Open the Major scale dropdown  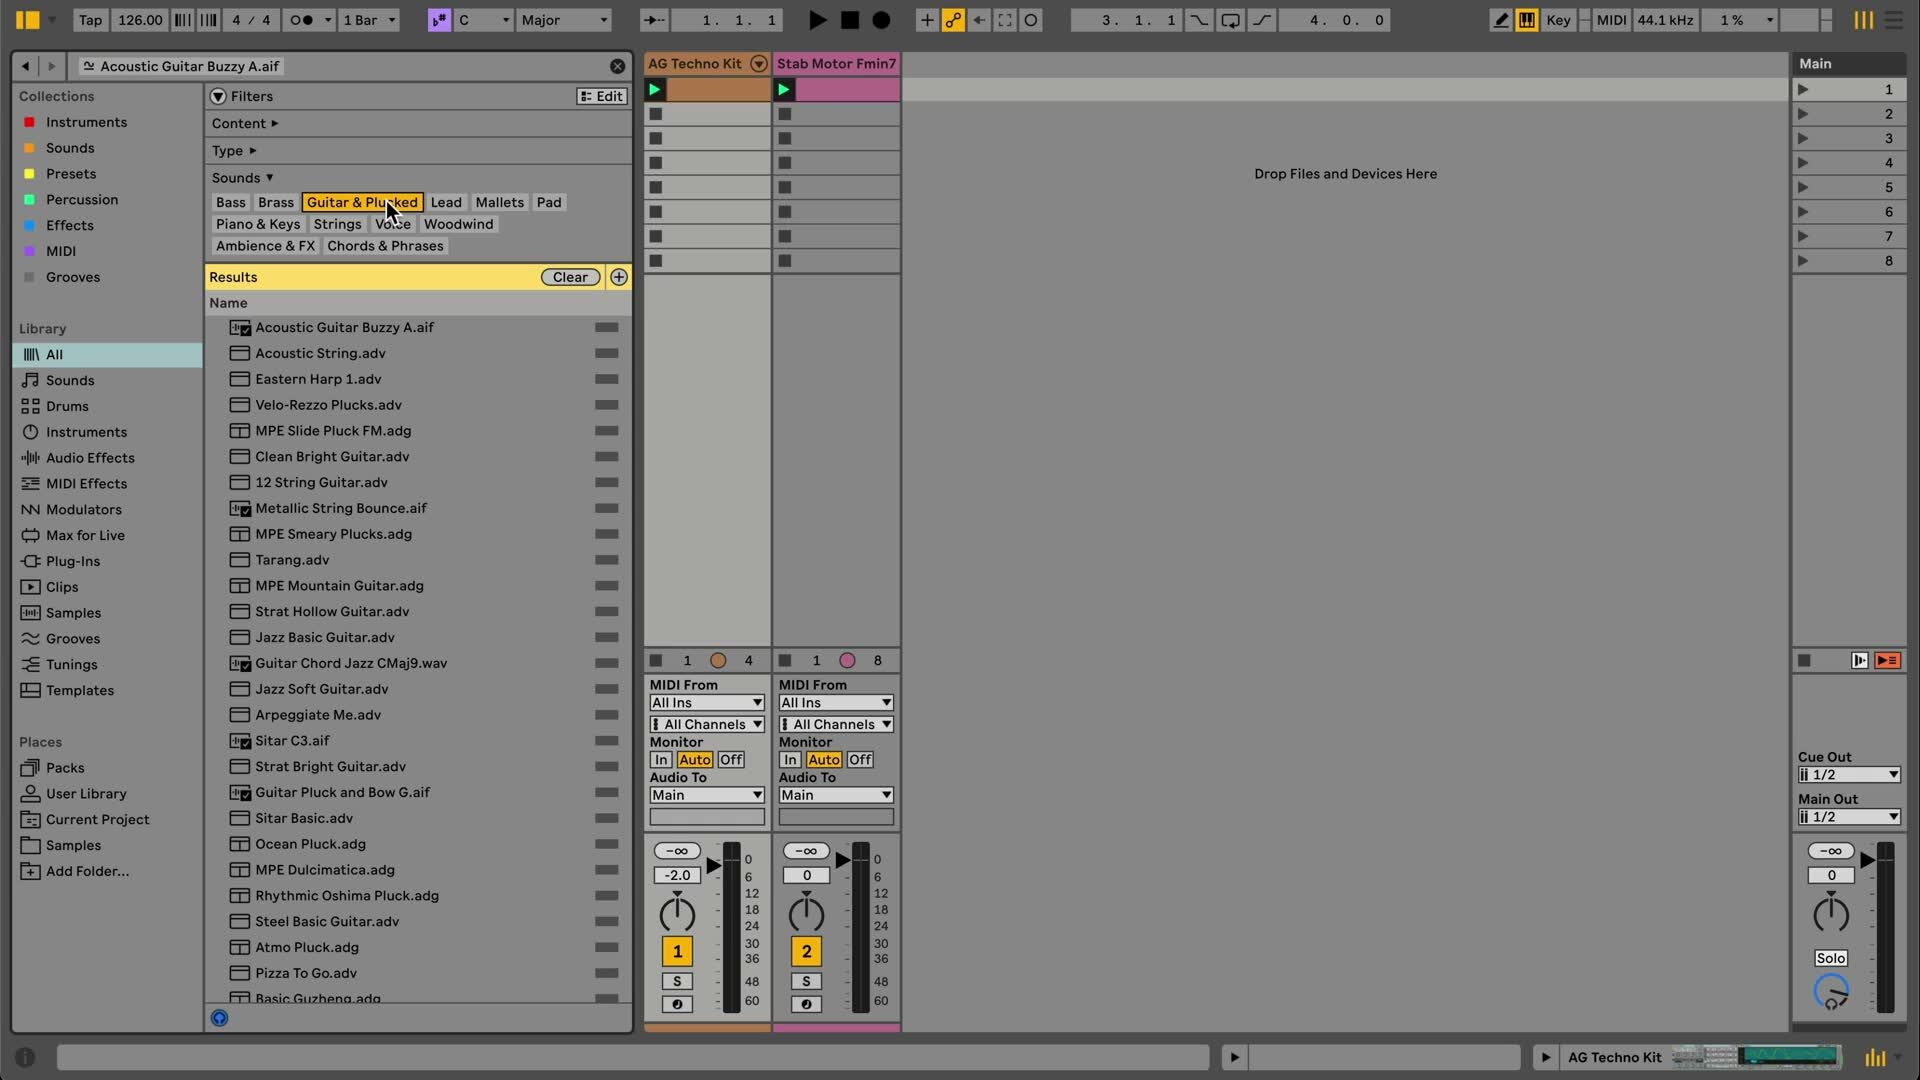click(564, 20)
